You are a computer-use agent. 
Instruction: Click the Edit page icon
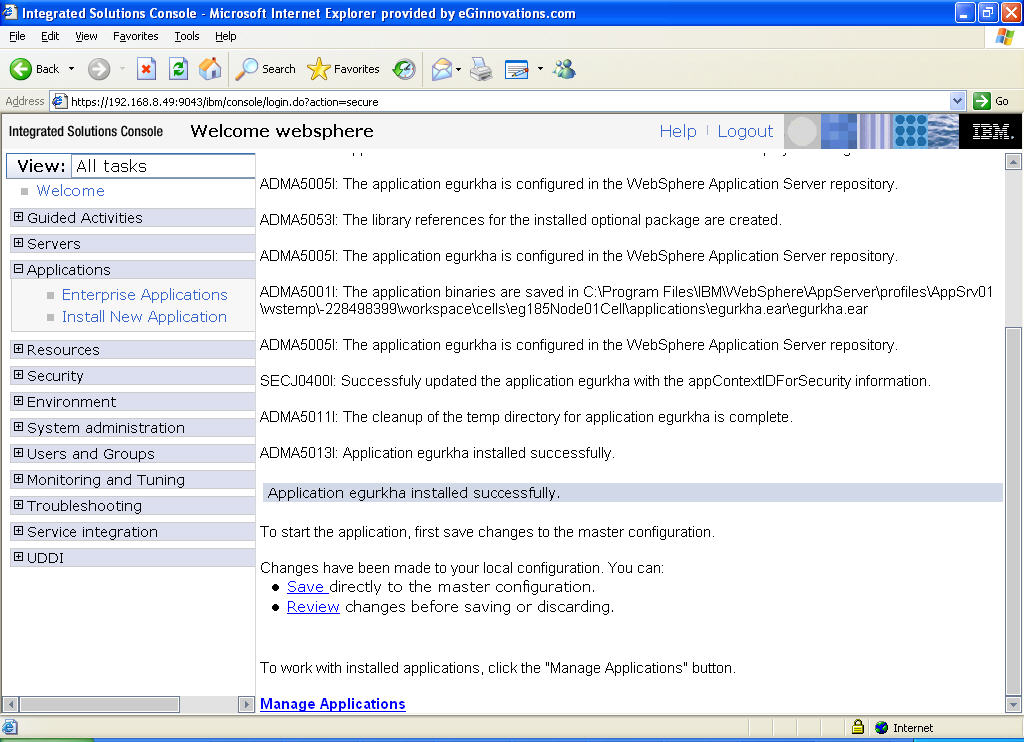click(517, 69)
